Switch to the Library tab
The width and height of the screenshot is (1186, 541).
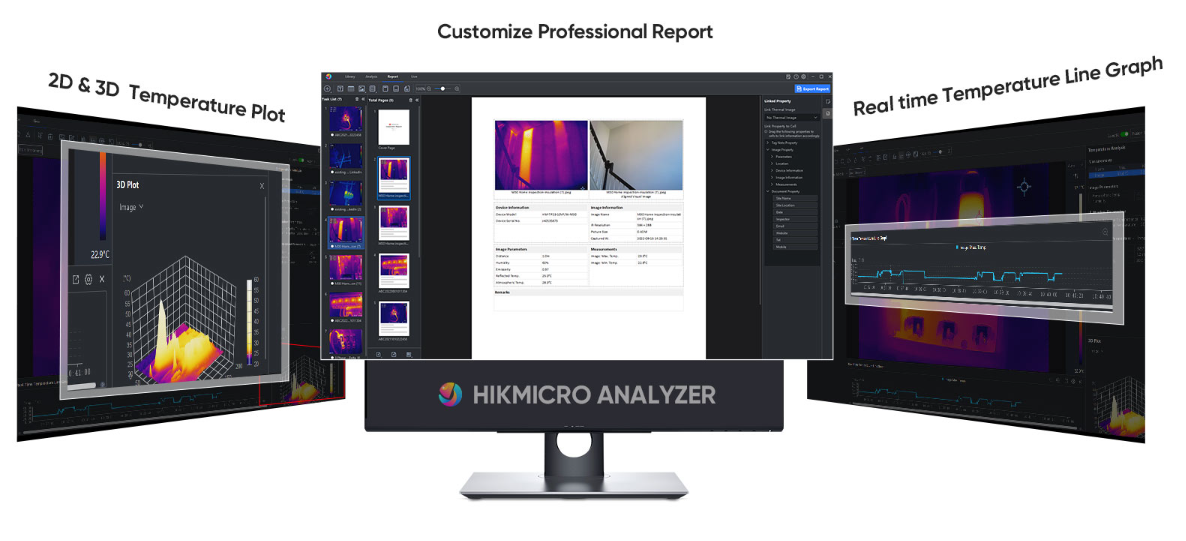pyautogui.click(x=350, y=76)
